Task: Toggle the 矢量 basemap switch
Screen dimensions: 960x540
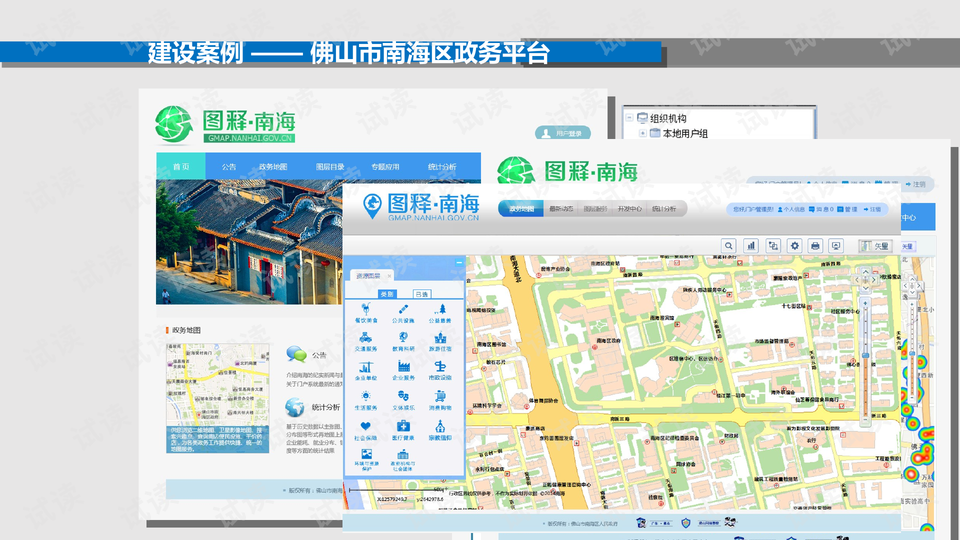Action: 875,246
